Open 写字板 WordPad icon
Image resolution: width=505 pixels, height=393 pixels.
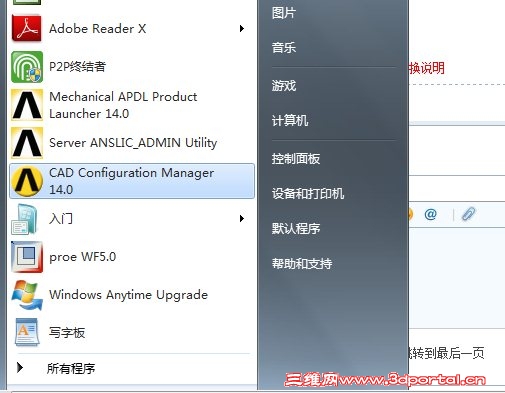(x=27, y=332)
